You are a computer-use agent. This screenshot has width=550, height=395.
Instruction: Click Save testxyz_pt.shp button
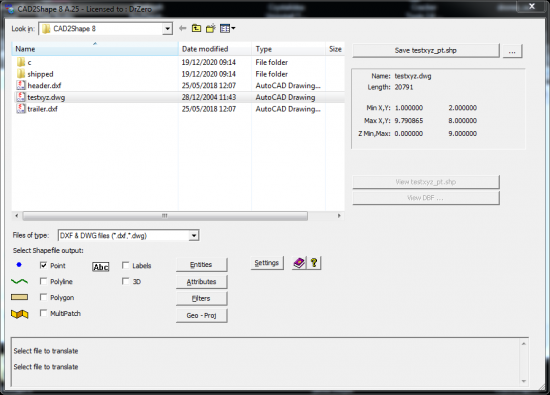tap(425, 51)
